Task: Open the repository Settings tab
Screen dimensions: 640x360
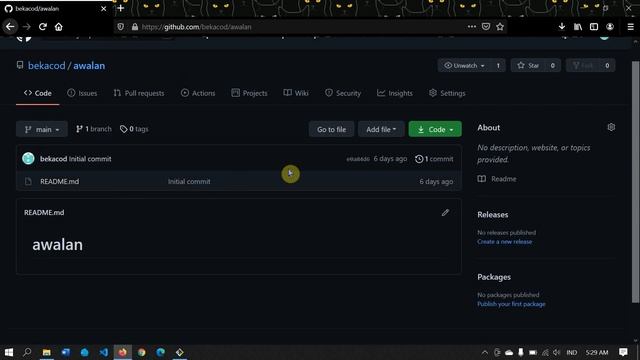Action: [447, 93]
